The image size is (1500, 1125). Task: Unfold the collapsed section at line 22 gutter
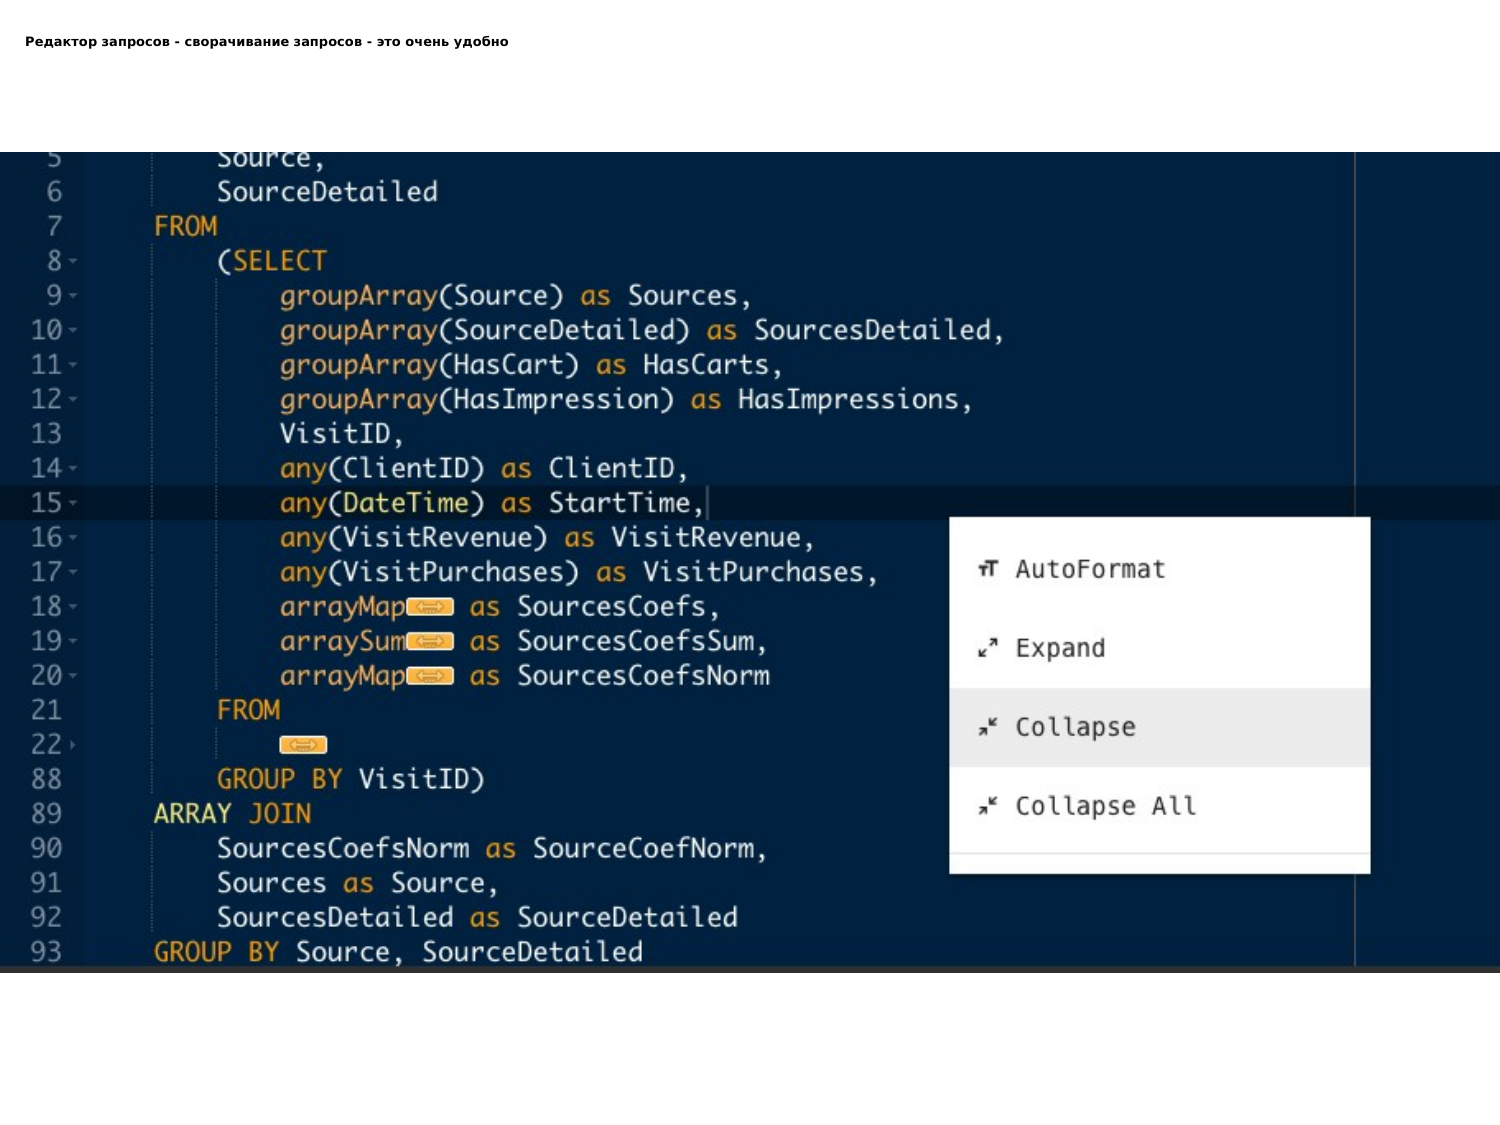[x=73, y=745]
